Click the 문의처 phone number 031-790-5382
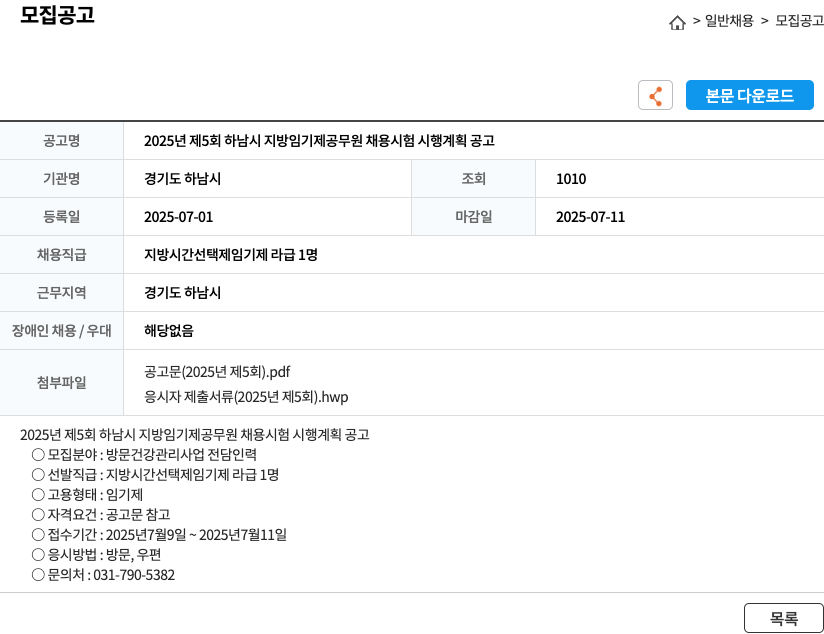 pyautogui.click(x=134, y=575)
